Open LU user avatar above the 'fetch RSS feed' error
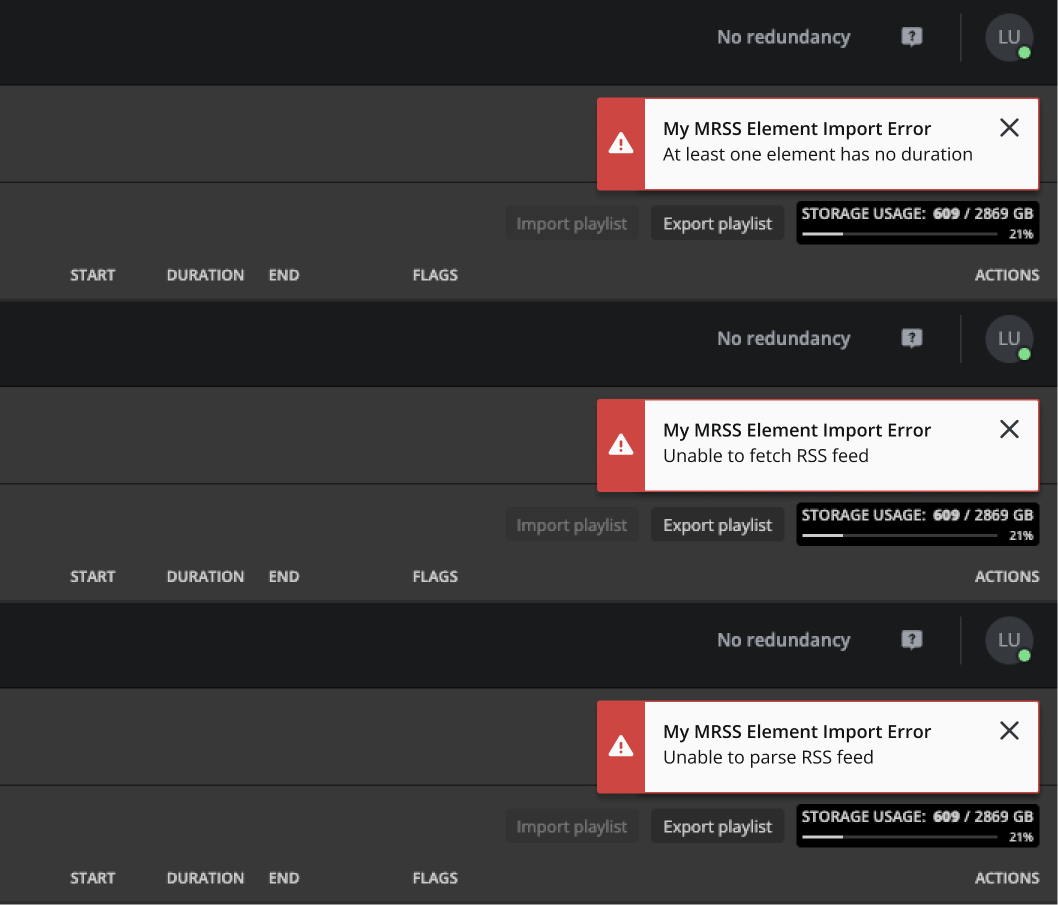Viewport: 1058px width, 905px height. pyautogui.click(x=1008, y=340)
